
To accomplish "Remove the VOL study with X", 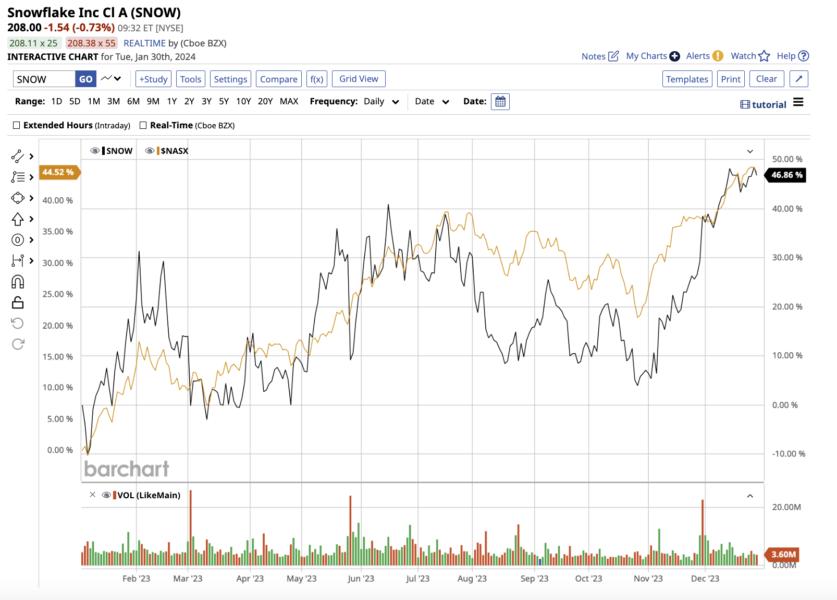I will 92,495.
